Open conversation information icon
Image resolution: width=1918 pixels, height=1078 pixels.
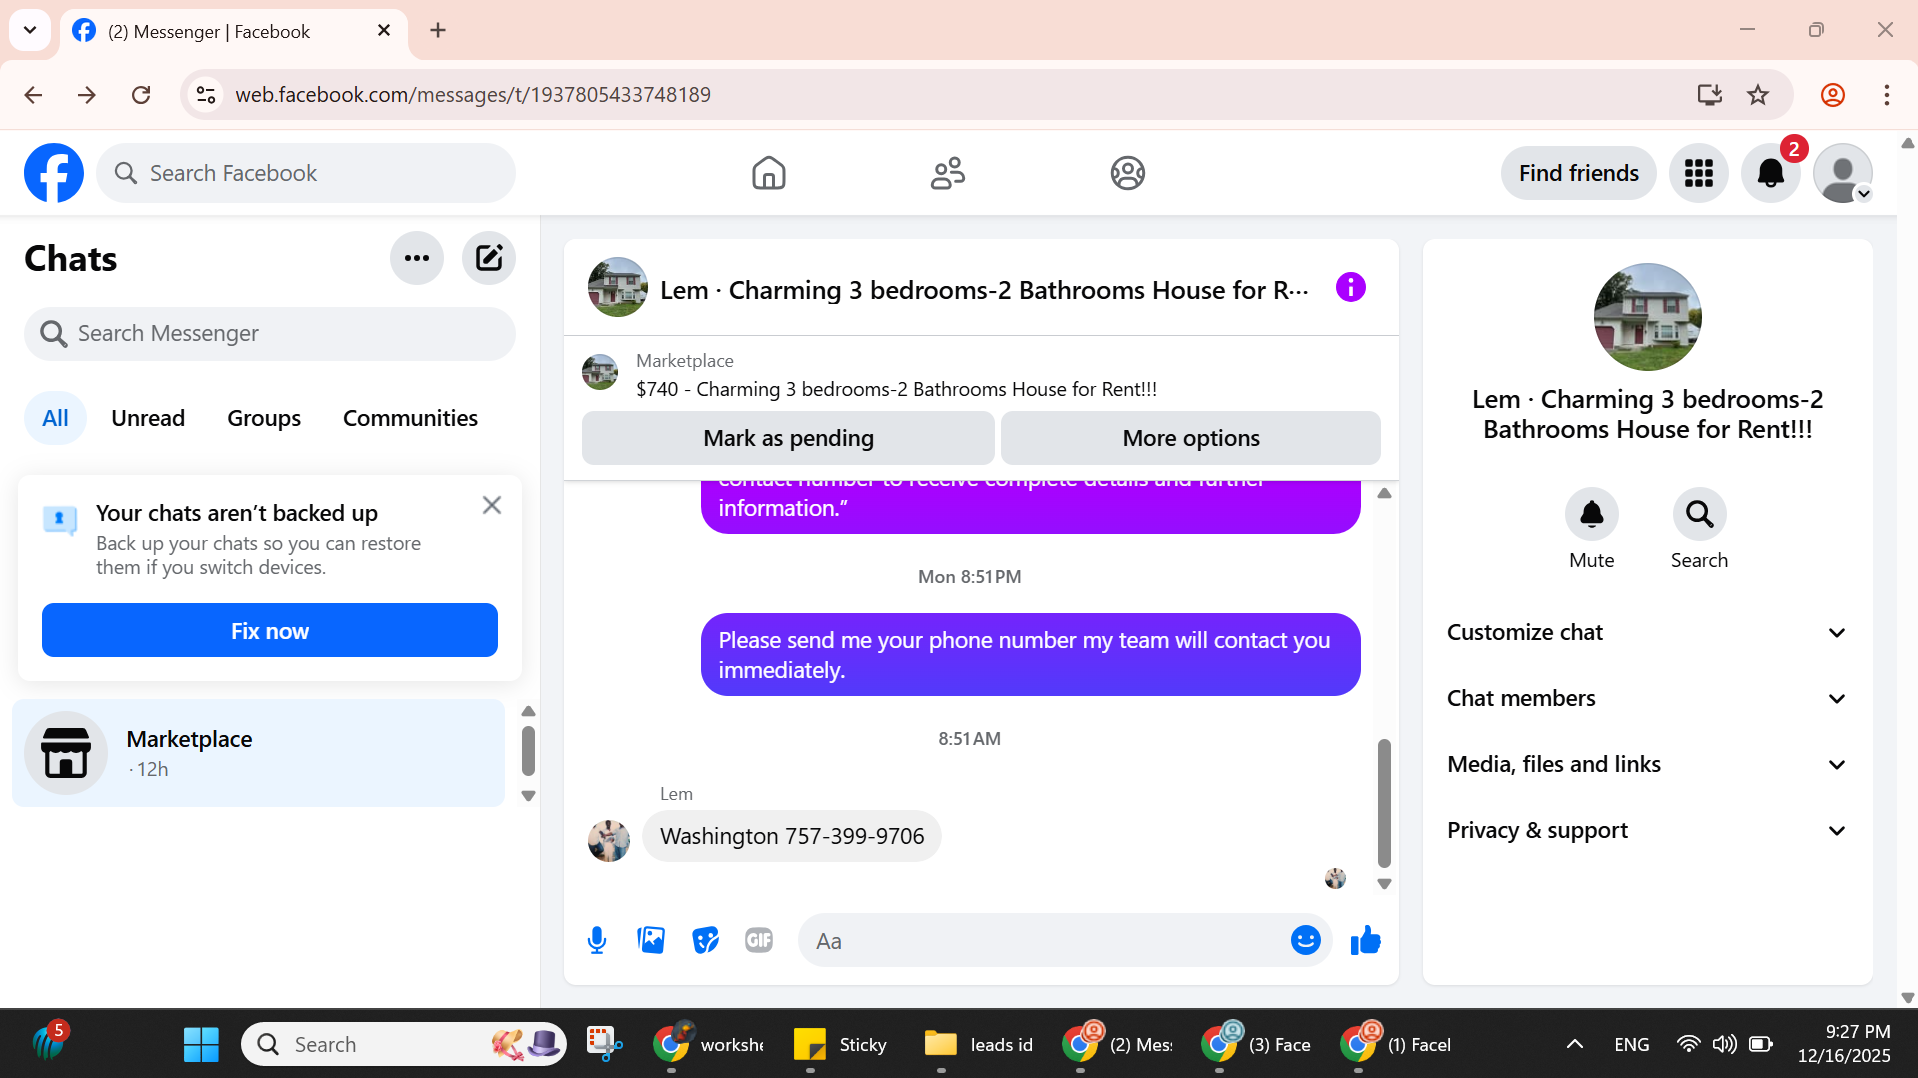(x=1350, y=288)
